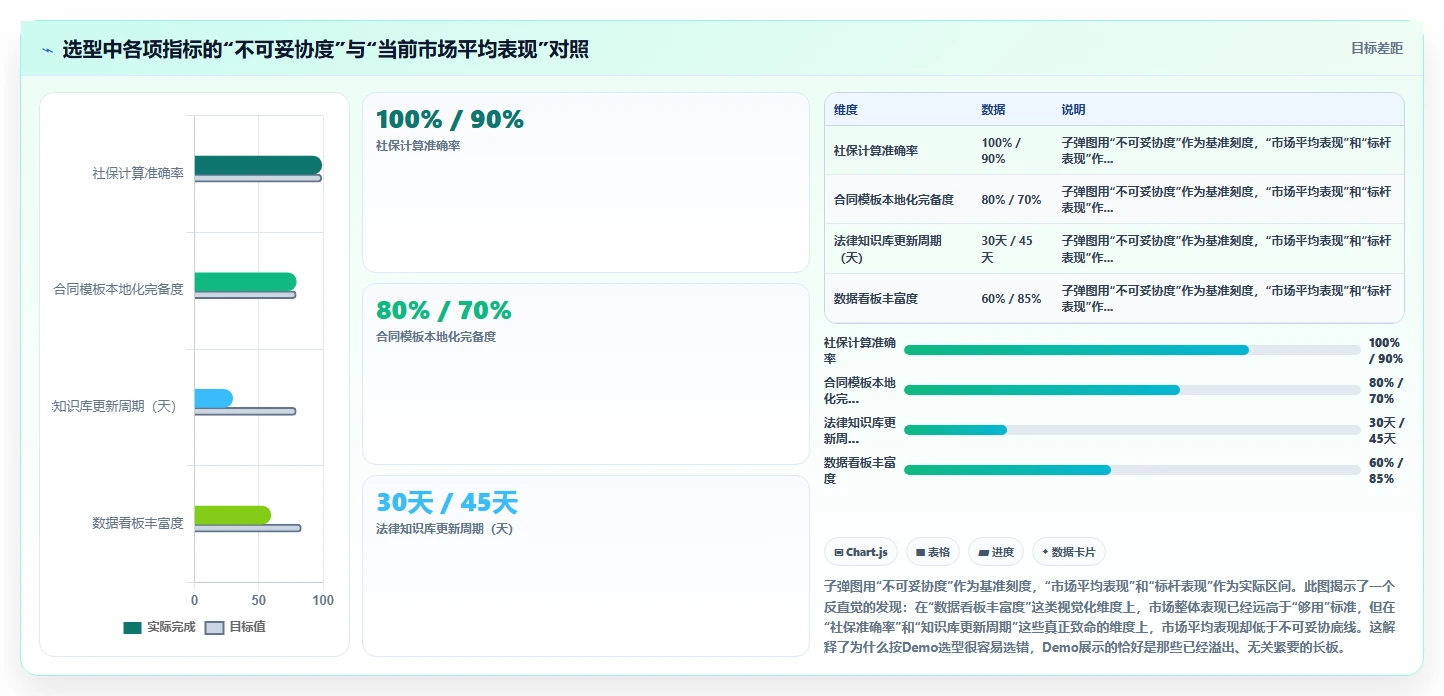The image size is (1444, 696).
Task: Open the 30天 / 45天 data card
Action: (585, 566)
